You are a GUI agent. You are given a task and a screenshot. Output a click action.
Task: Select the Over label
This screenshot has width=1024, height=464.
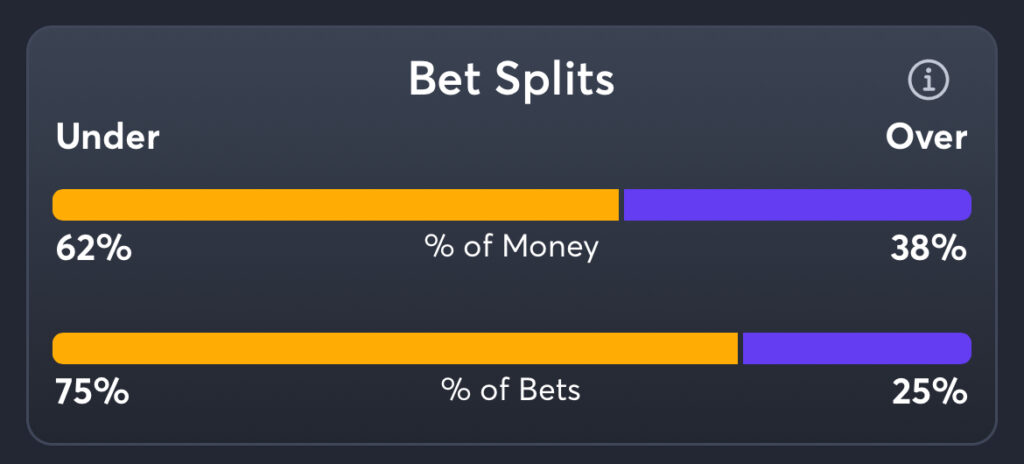click(926, 137)
